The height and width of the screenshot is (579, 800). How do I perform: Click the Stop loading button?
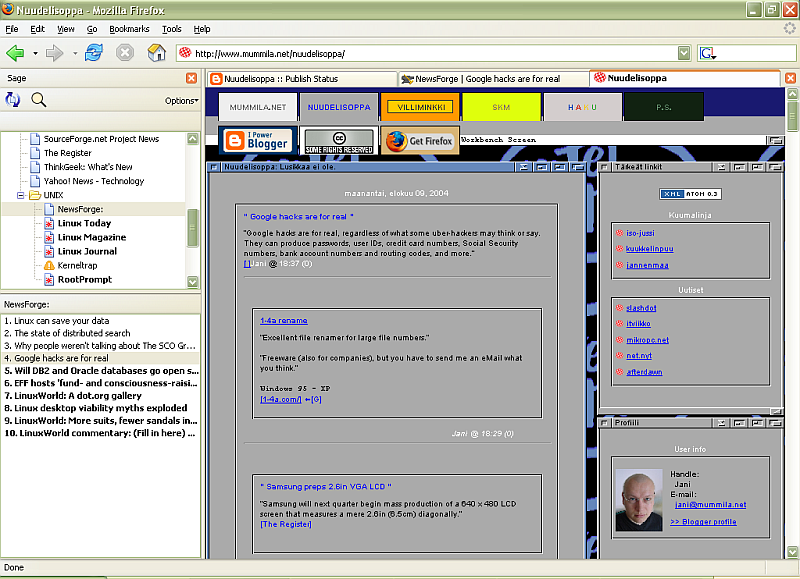click(x=125, y=53)
